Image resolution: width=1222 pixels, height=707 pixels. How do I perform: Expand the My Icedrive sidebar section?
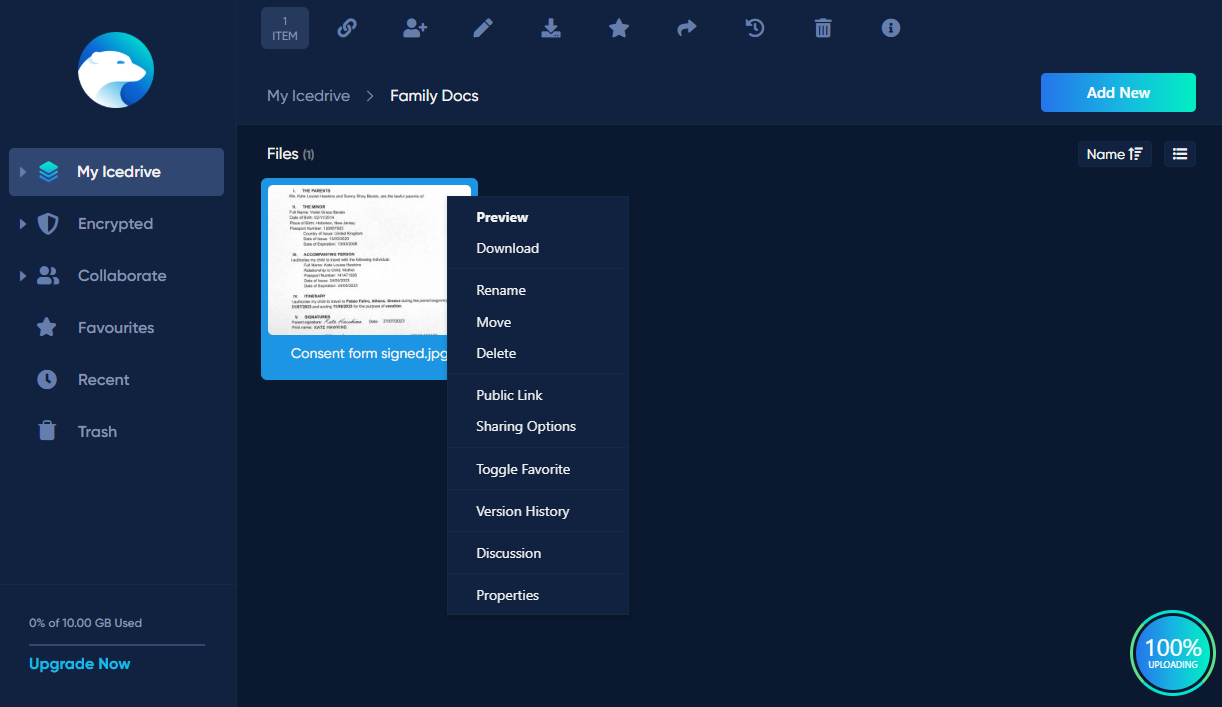point(23,171)
